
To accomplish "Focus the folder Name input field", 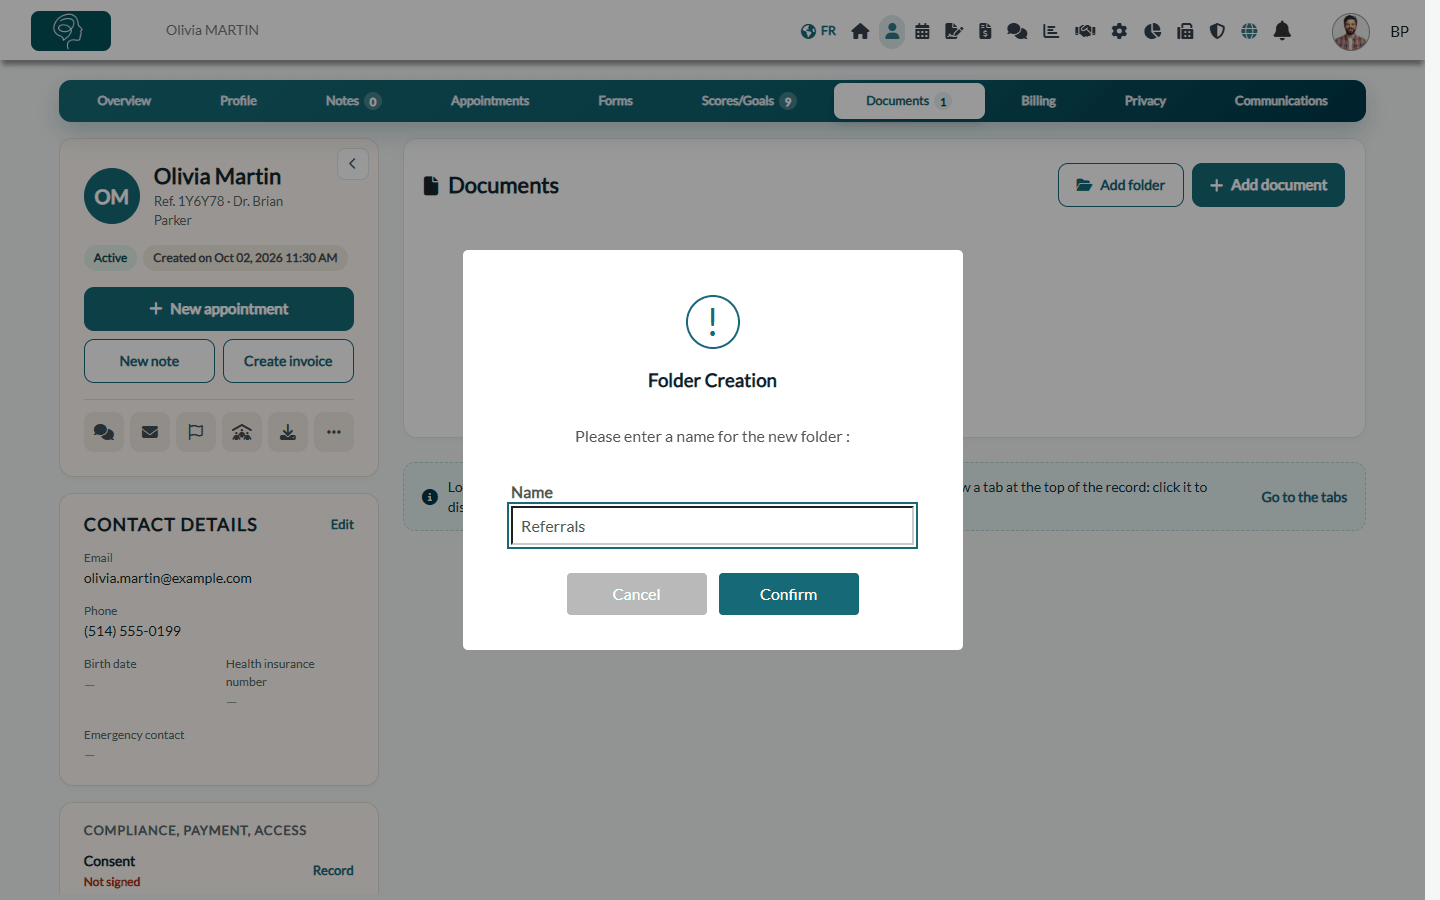I will click(713, 526).
